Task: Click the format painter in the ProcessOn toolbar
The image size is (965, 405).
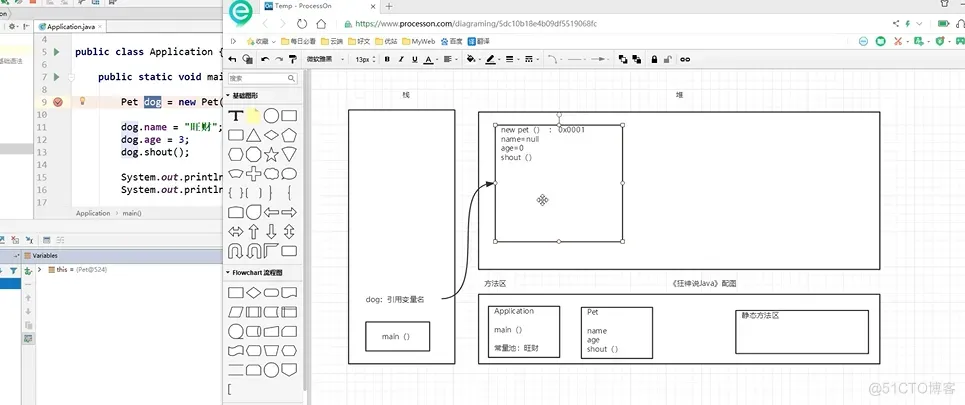Action: tap(293, 59)
